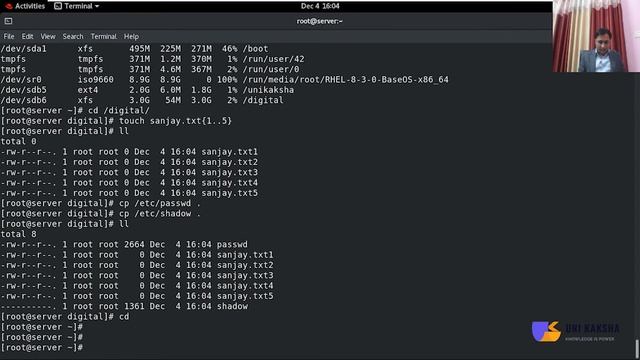Click sanjay.txt2 in the second listing
This screenshot has height=360, width=640.
pos(245,265)
